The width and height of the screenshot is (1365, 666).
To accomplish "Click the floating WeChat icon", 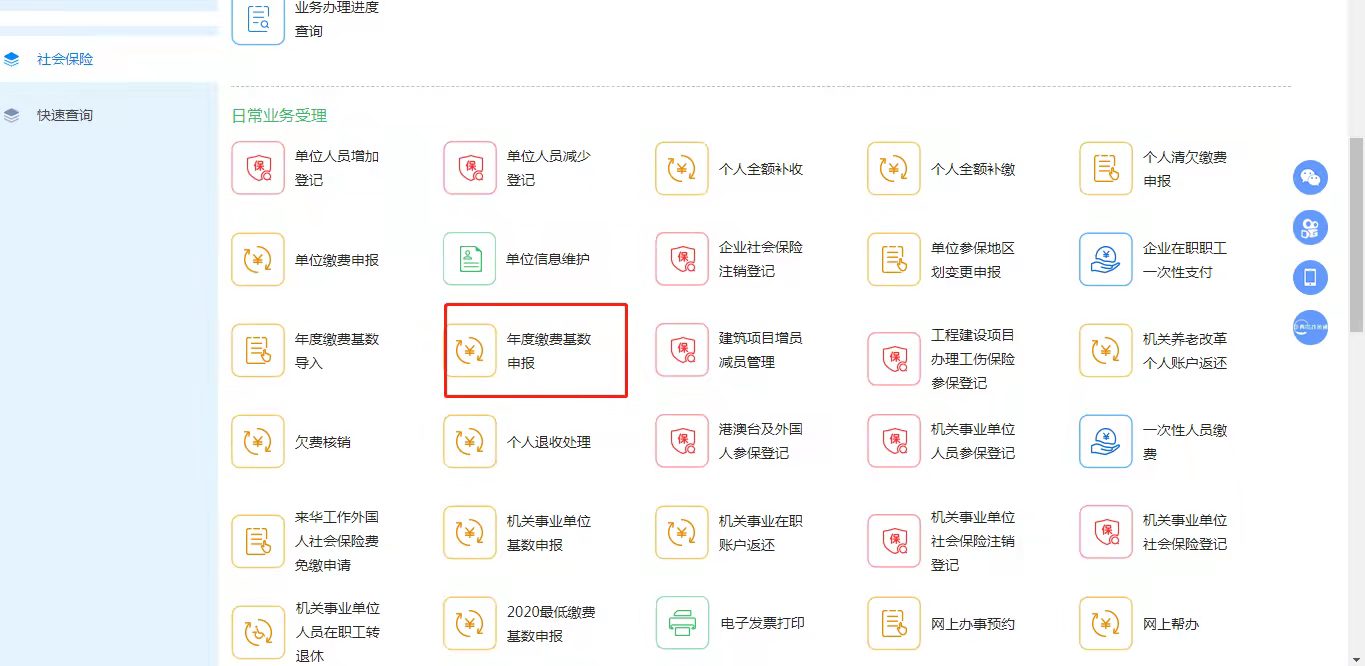I will pos(1310,178).
